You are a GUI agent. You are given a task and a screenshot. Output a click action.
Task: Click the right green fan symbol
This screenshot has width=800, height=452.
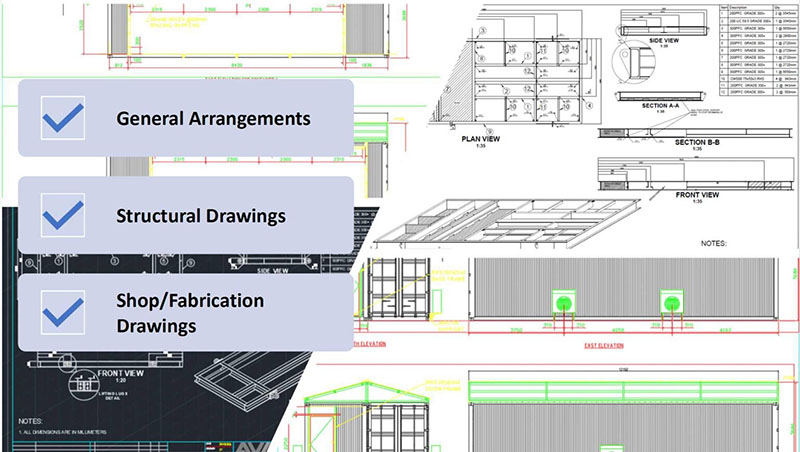tap(672, 303)
